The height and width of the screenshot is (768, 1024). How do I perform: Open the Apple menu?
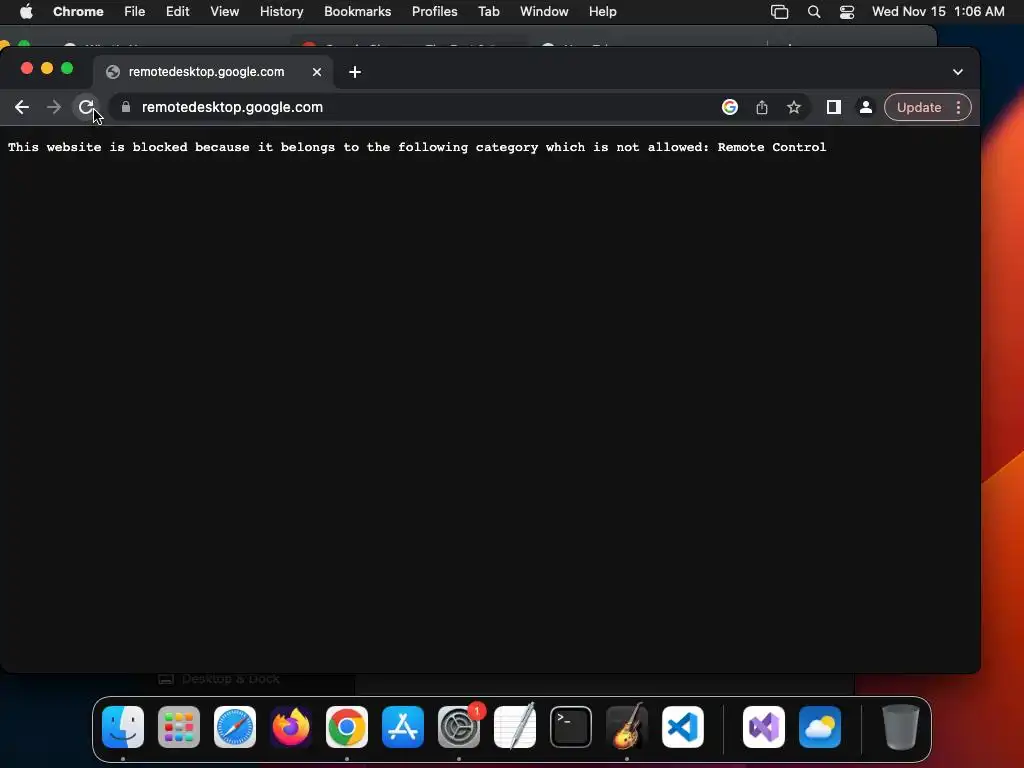26,11
